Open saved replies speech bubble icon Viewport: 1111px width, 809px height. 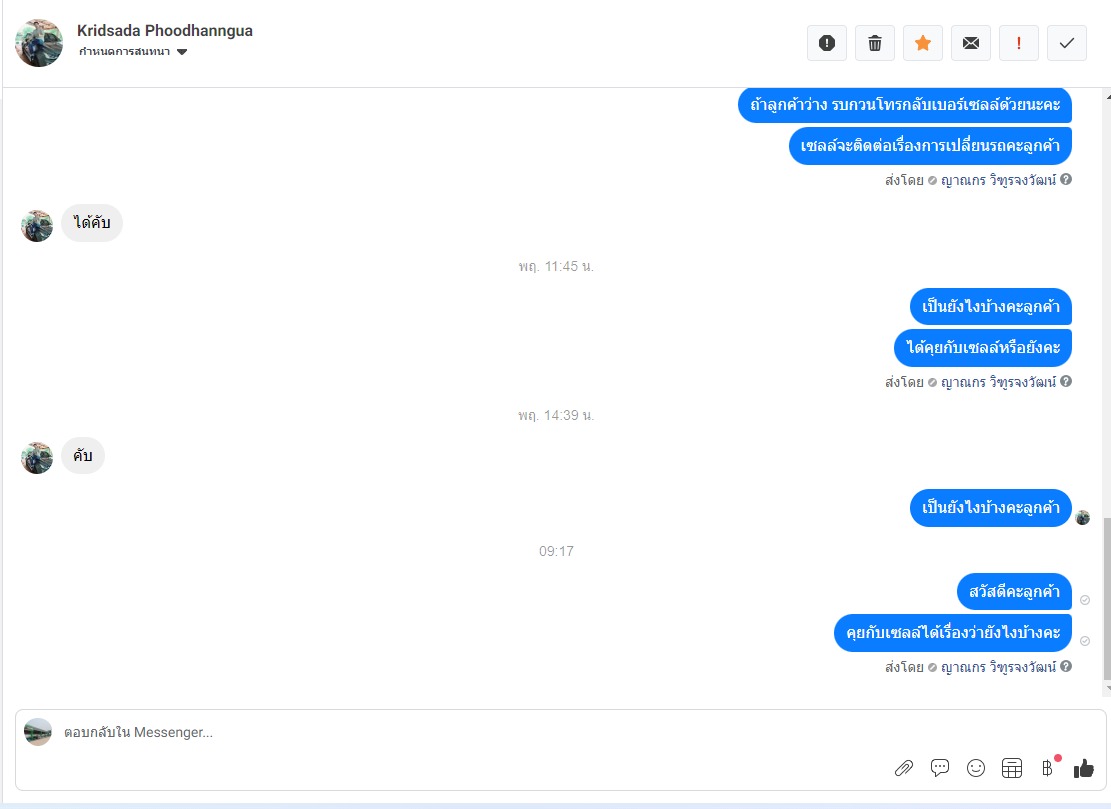click(x=940, y=768)
